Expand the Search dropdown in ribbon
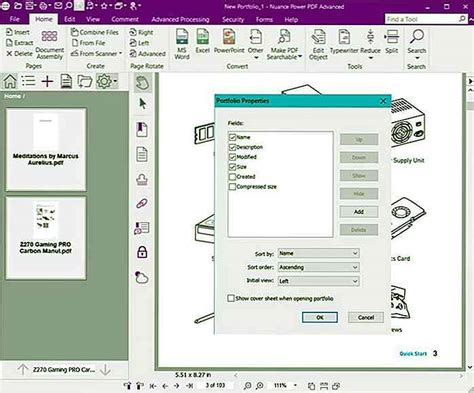Viewport: 474px width, 393px height. click(x=417, y=58)
